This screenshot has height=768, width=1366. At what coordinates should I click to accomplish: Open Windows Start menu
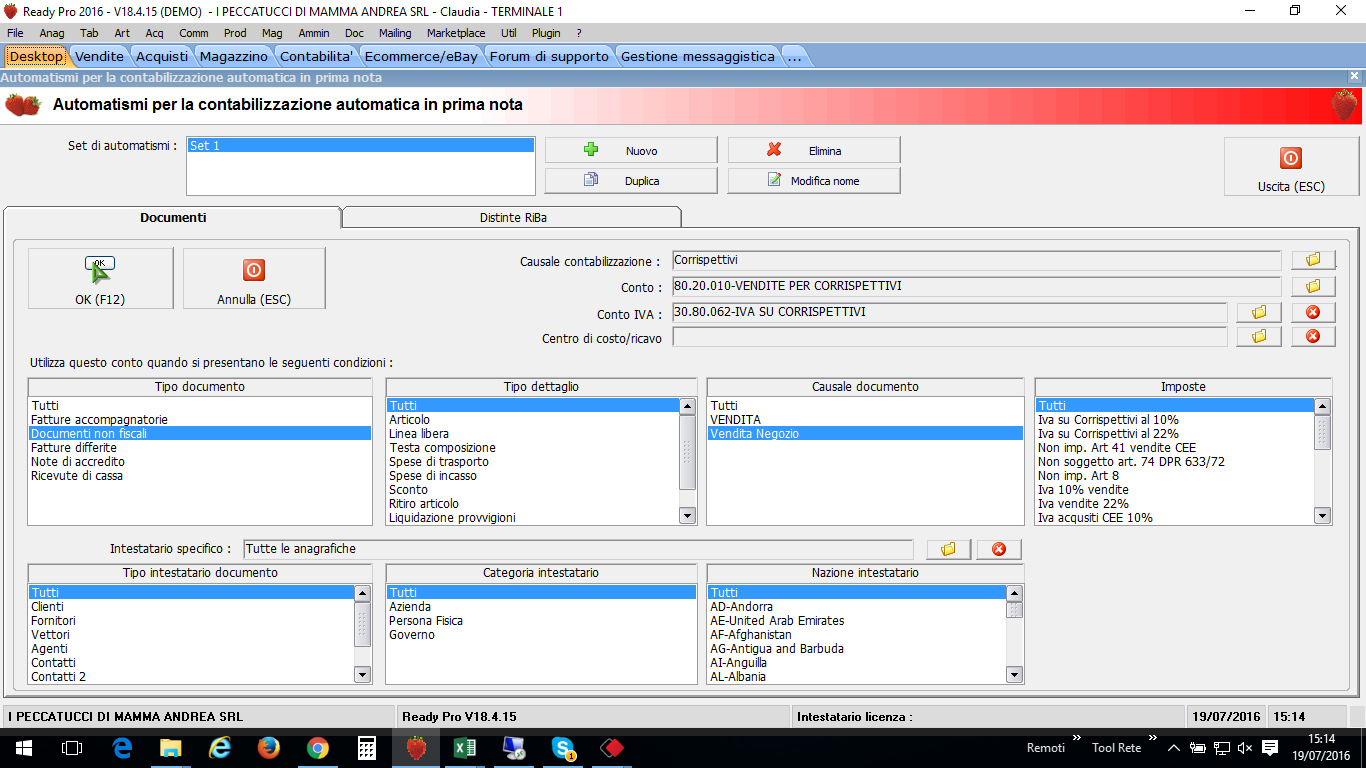tap(22, 747)
